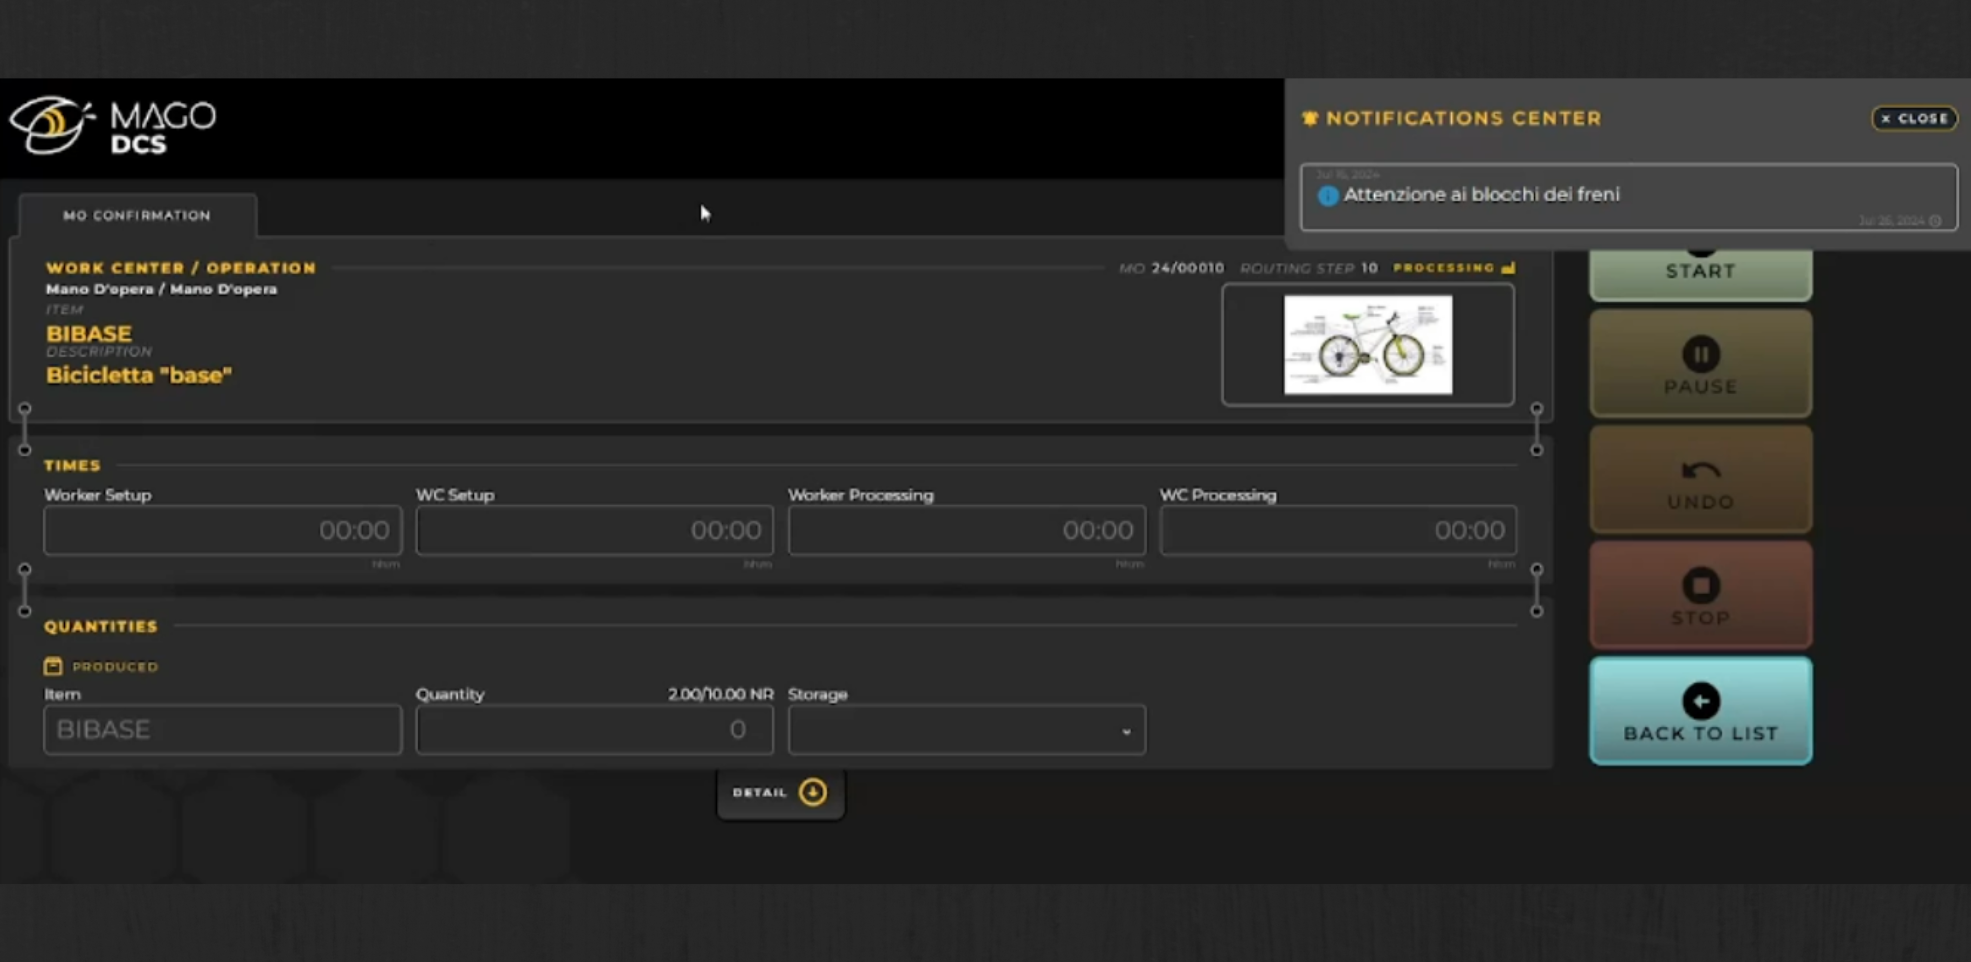Click the Produced section calendar icon
Screen dimensions: 1971x962
pos(53,666)
